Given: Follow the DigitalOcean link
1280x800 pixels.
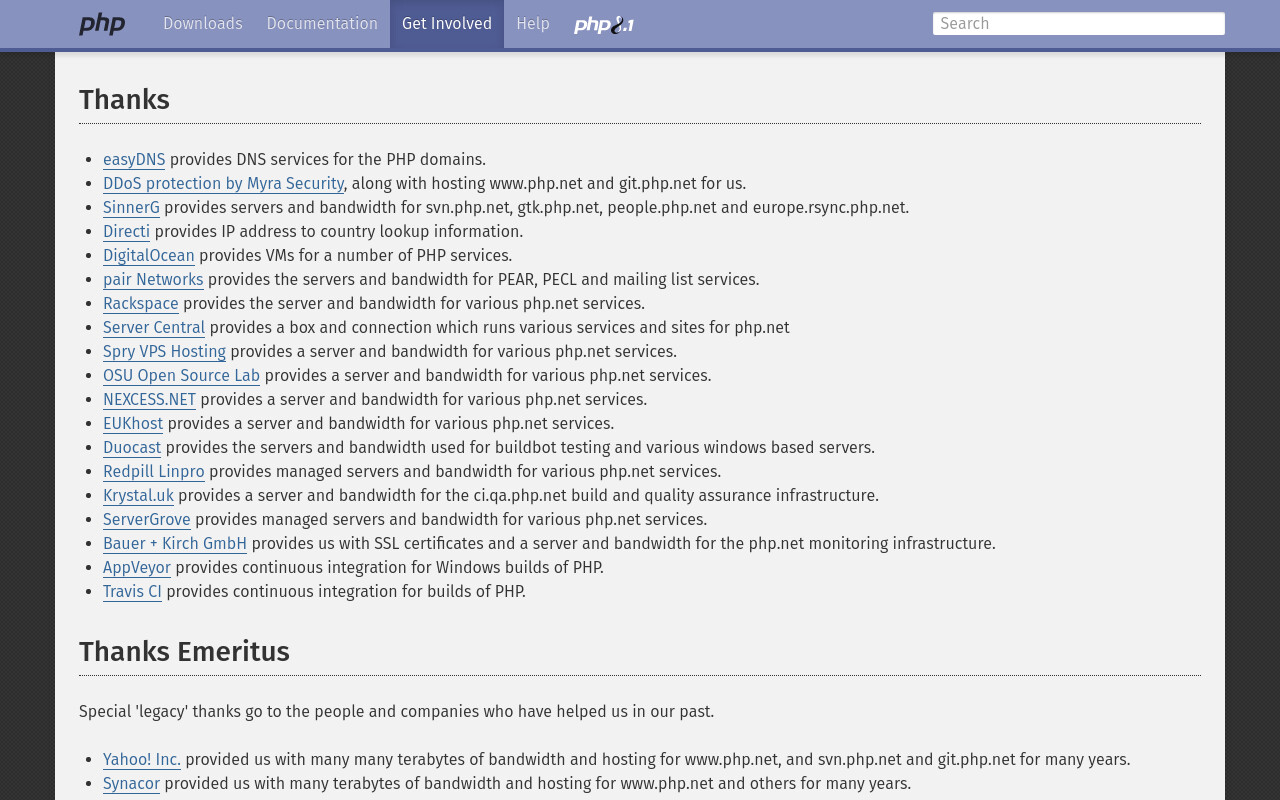Looking at the screenshot, I should (149, 256).
